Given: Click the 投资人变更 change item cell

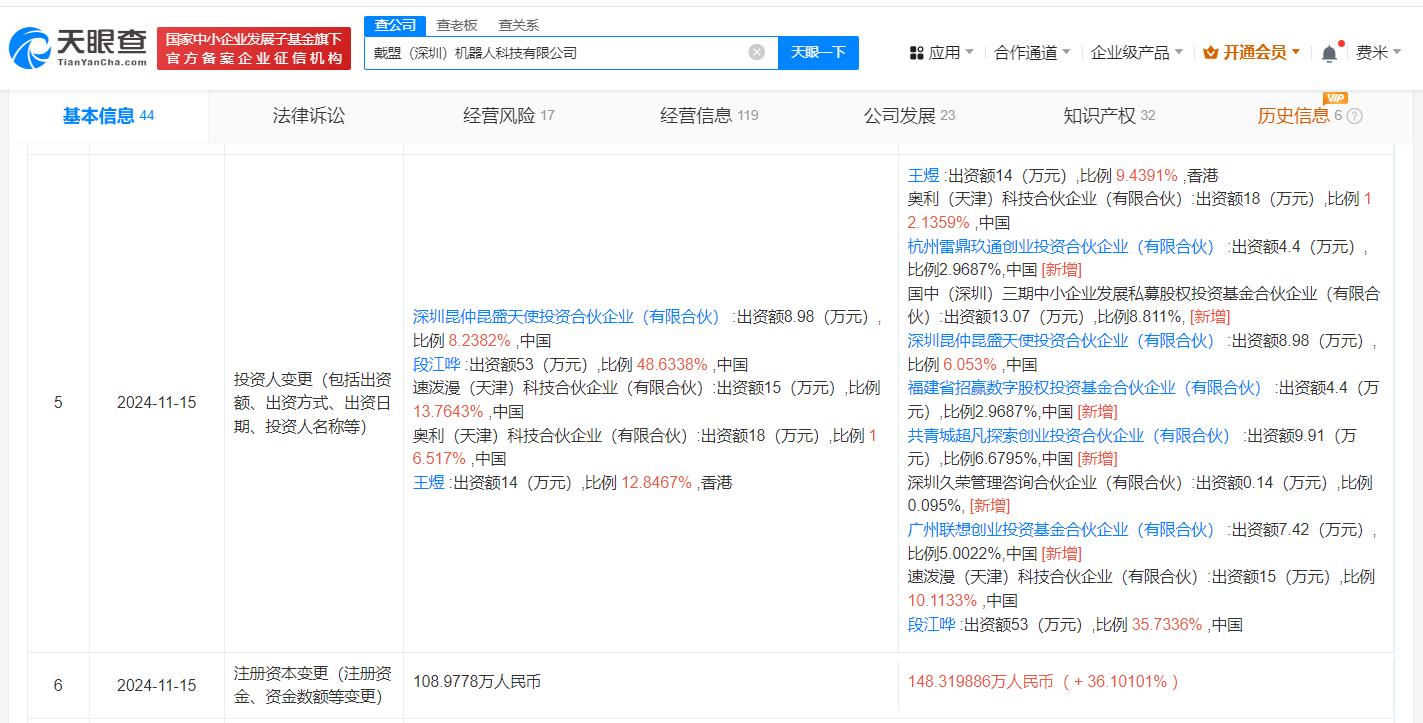Looking at the screenshot, I should (x=312, y=403).
